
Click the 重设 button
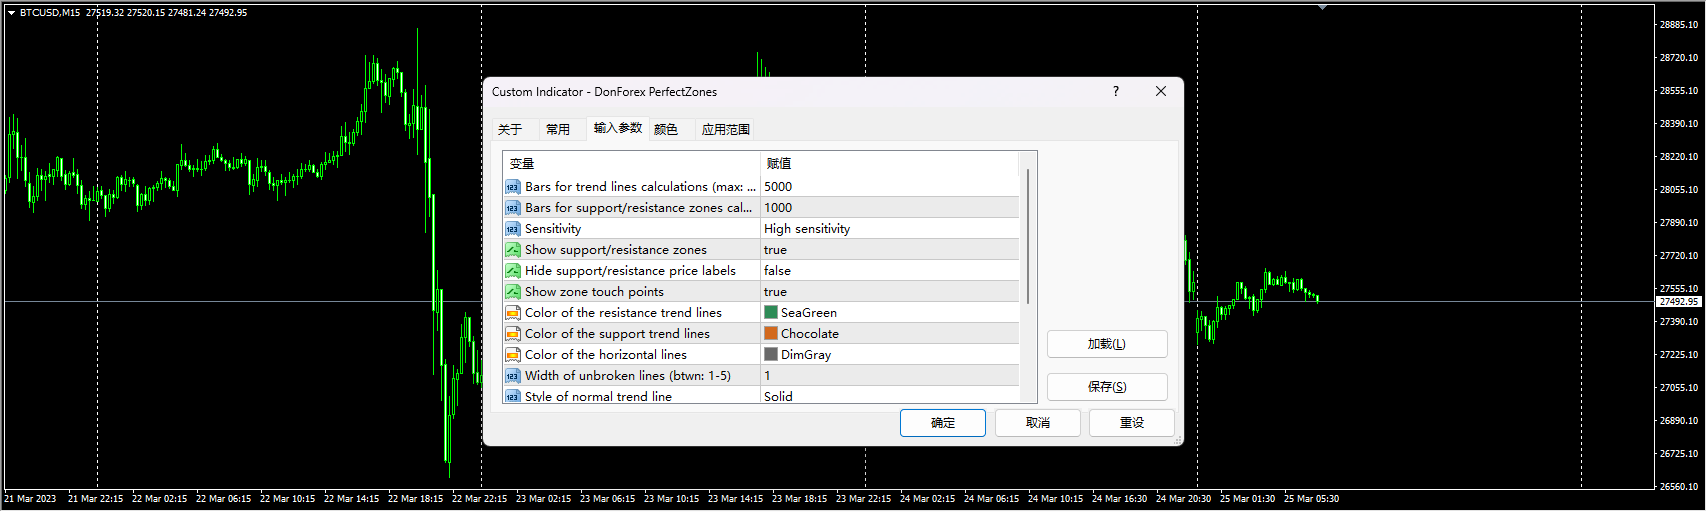pyautogui.click(x=1132, y=423)
